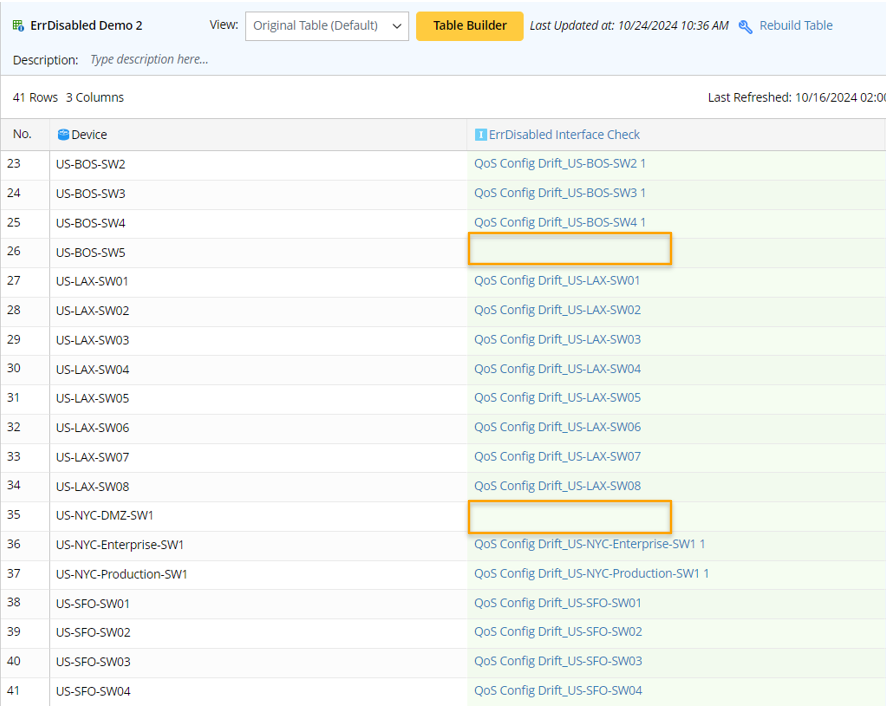
Task: Open QoS Config Drift_US-BOS-SW2 1 link
Action: [x=559, y=164]
